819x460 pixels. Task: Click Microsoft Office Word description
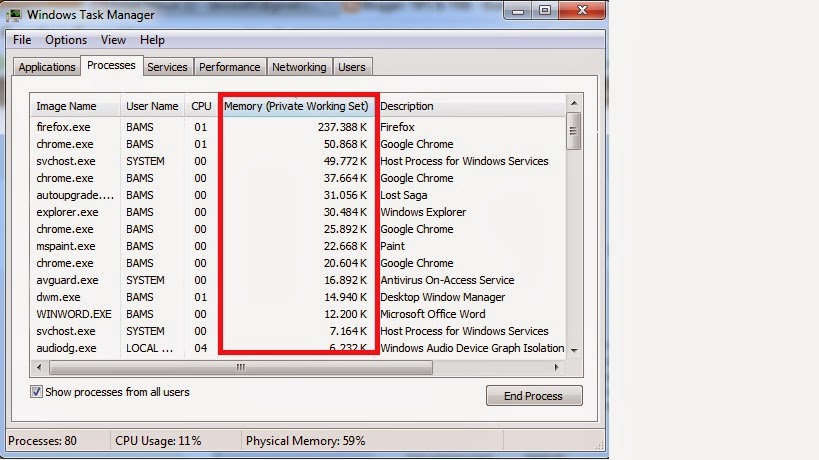click(x=432, y=314)
